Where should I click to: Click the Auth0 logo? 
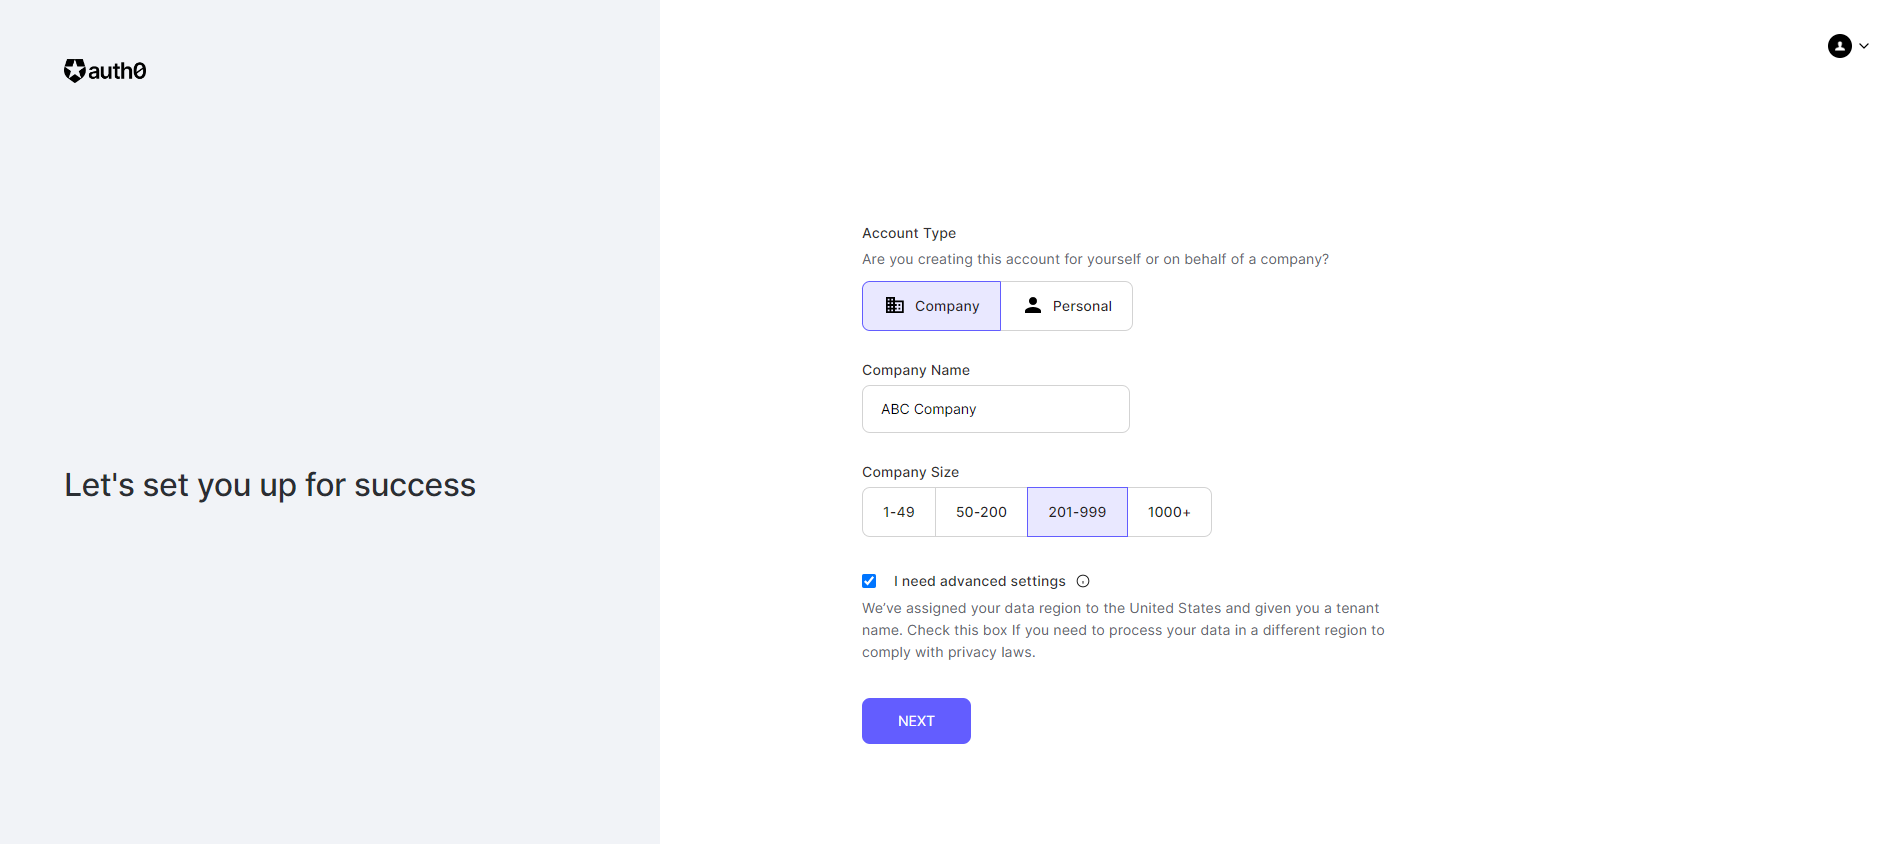point(105,70)
